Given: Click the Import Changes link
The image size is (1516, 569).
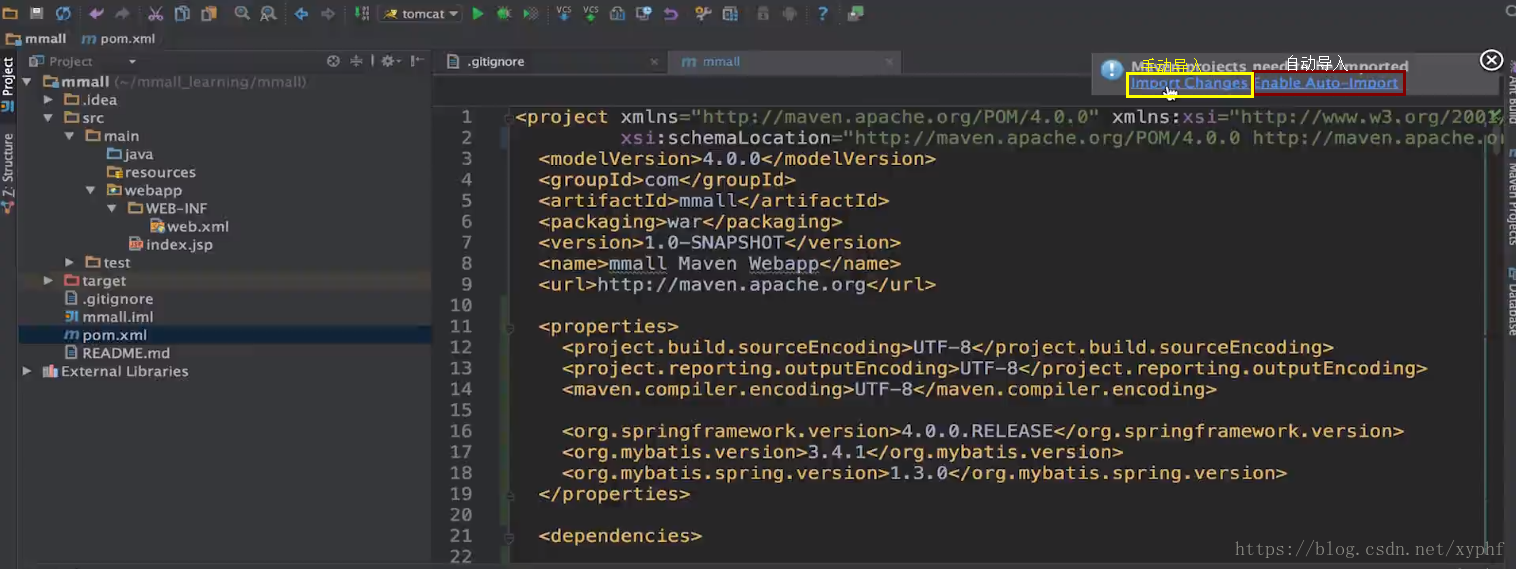Looking at the screenshot, I should (1189, 83).
